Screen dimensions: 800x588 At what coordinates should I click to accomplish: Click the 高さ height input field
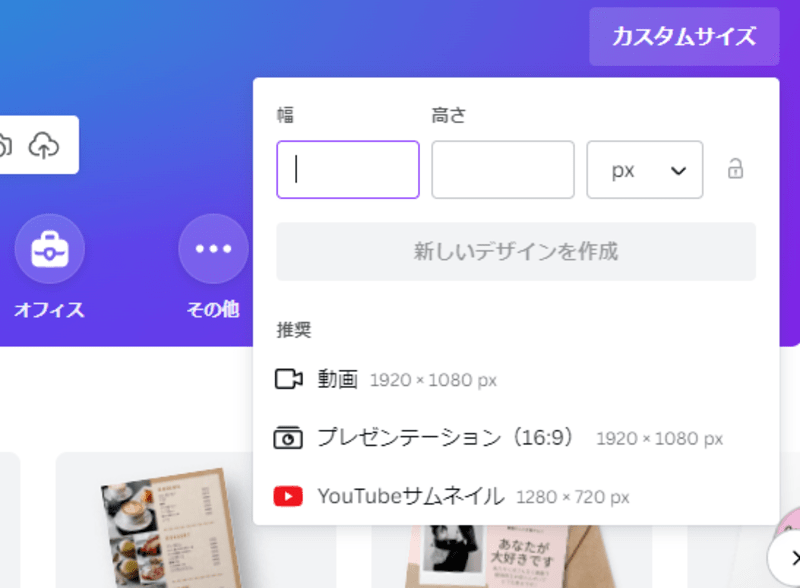[503, 170]
